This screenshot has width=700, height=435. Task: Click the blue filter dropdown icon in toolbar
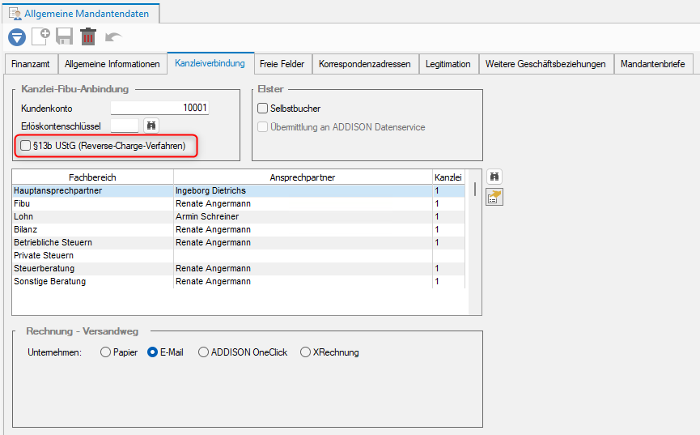[x=17, y=37]
